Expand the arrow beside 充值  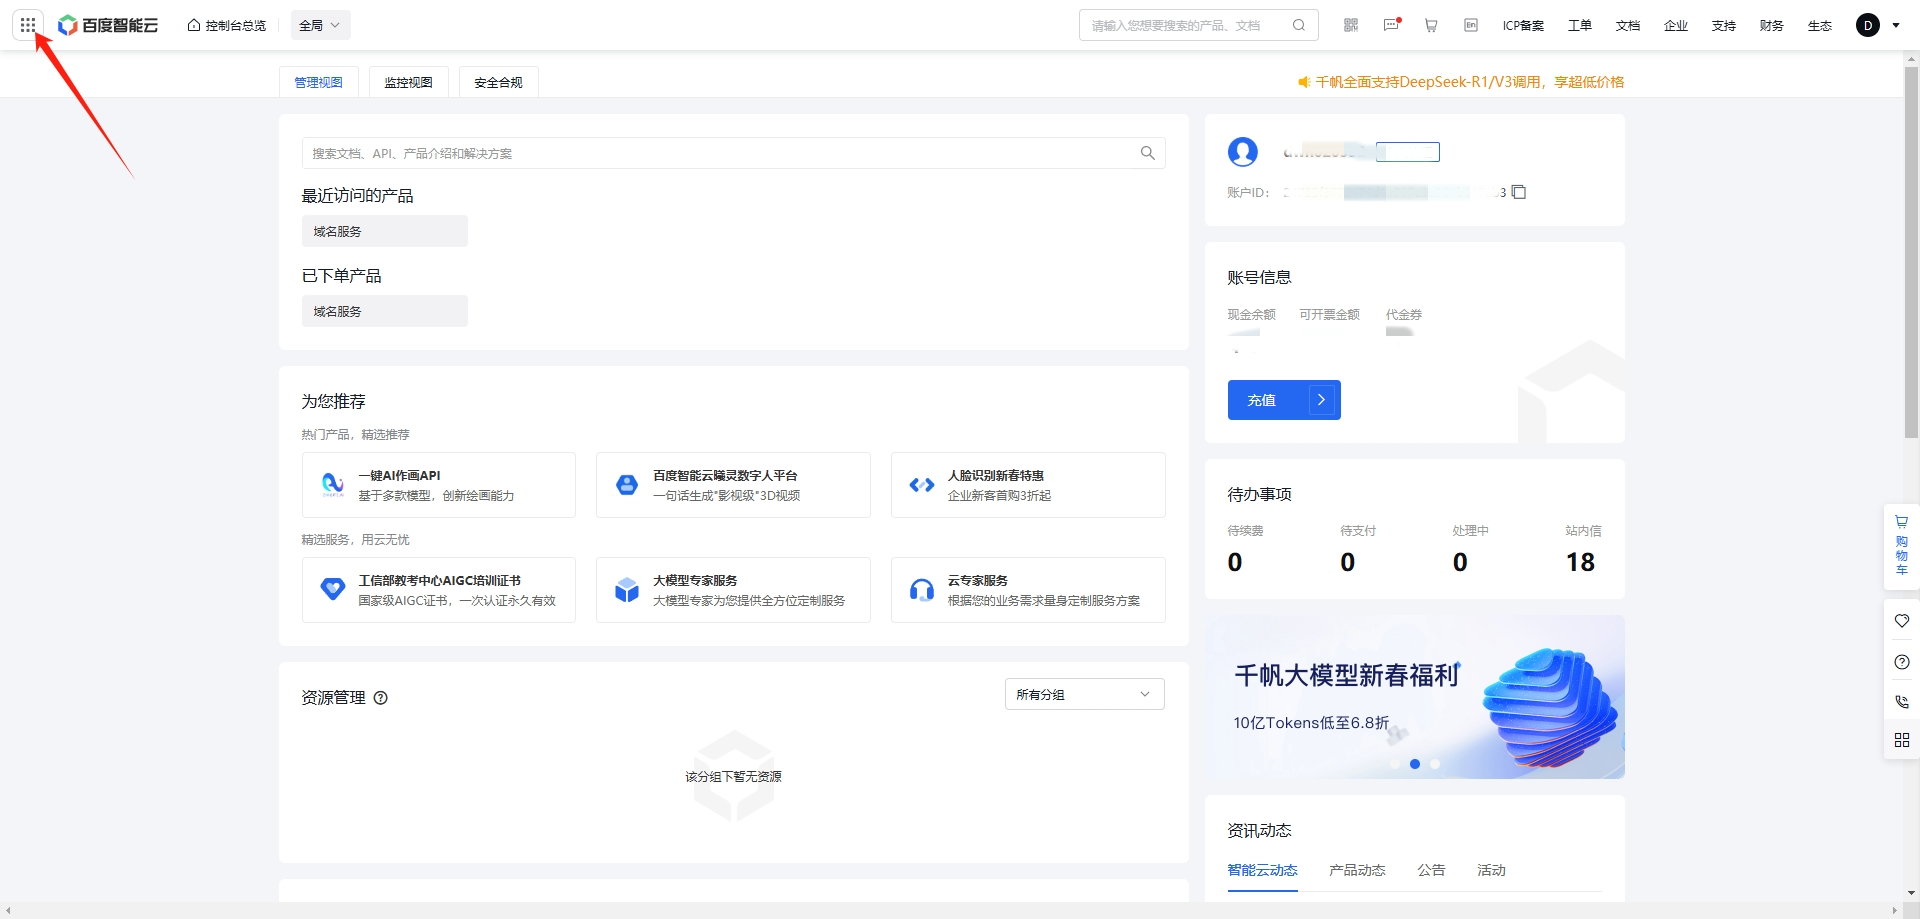1321,400
